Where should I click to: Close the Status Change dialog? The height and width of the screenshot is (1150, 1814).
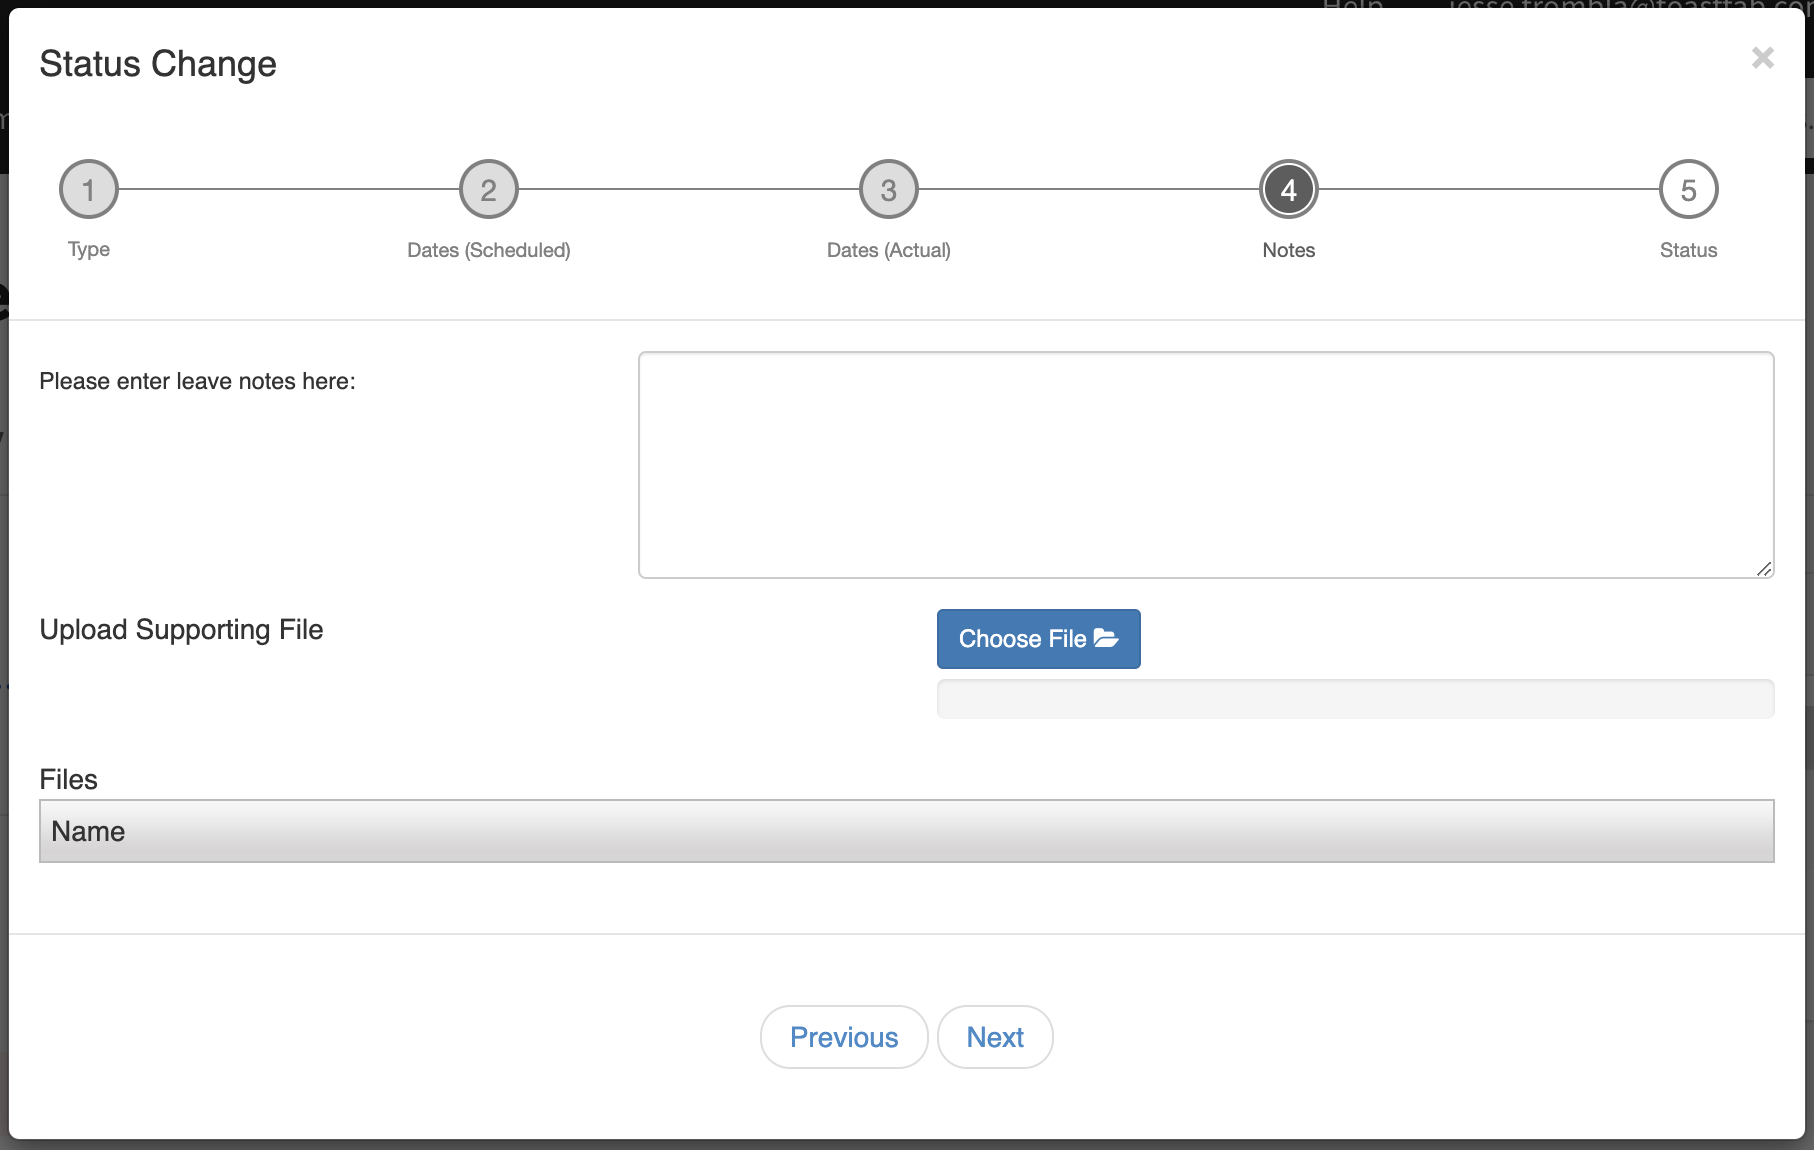pyautogui.click(x=1762, y=58)
